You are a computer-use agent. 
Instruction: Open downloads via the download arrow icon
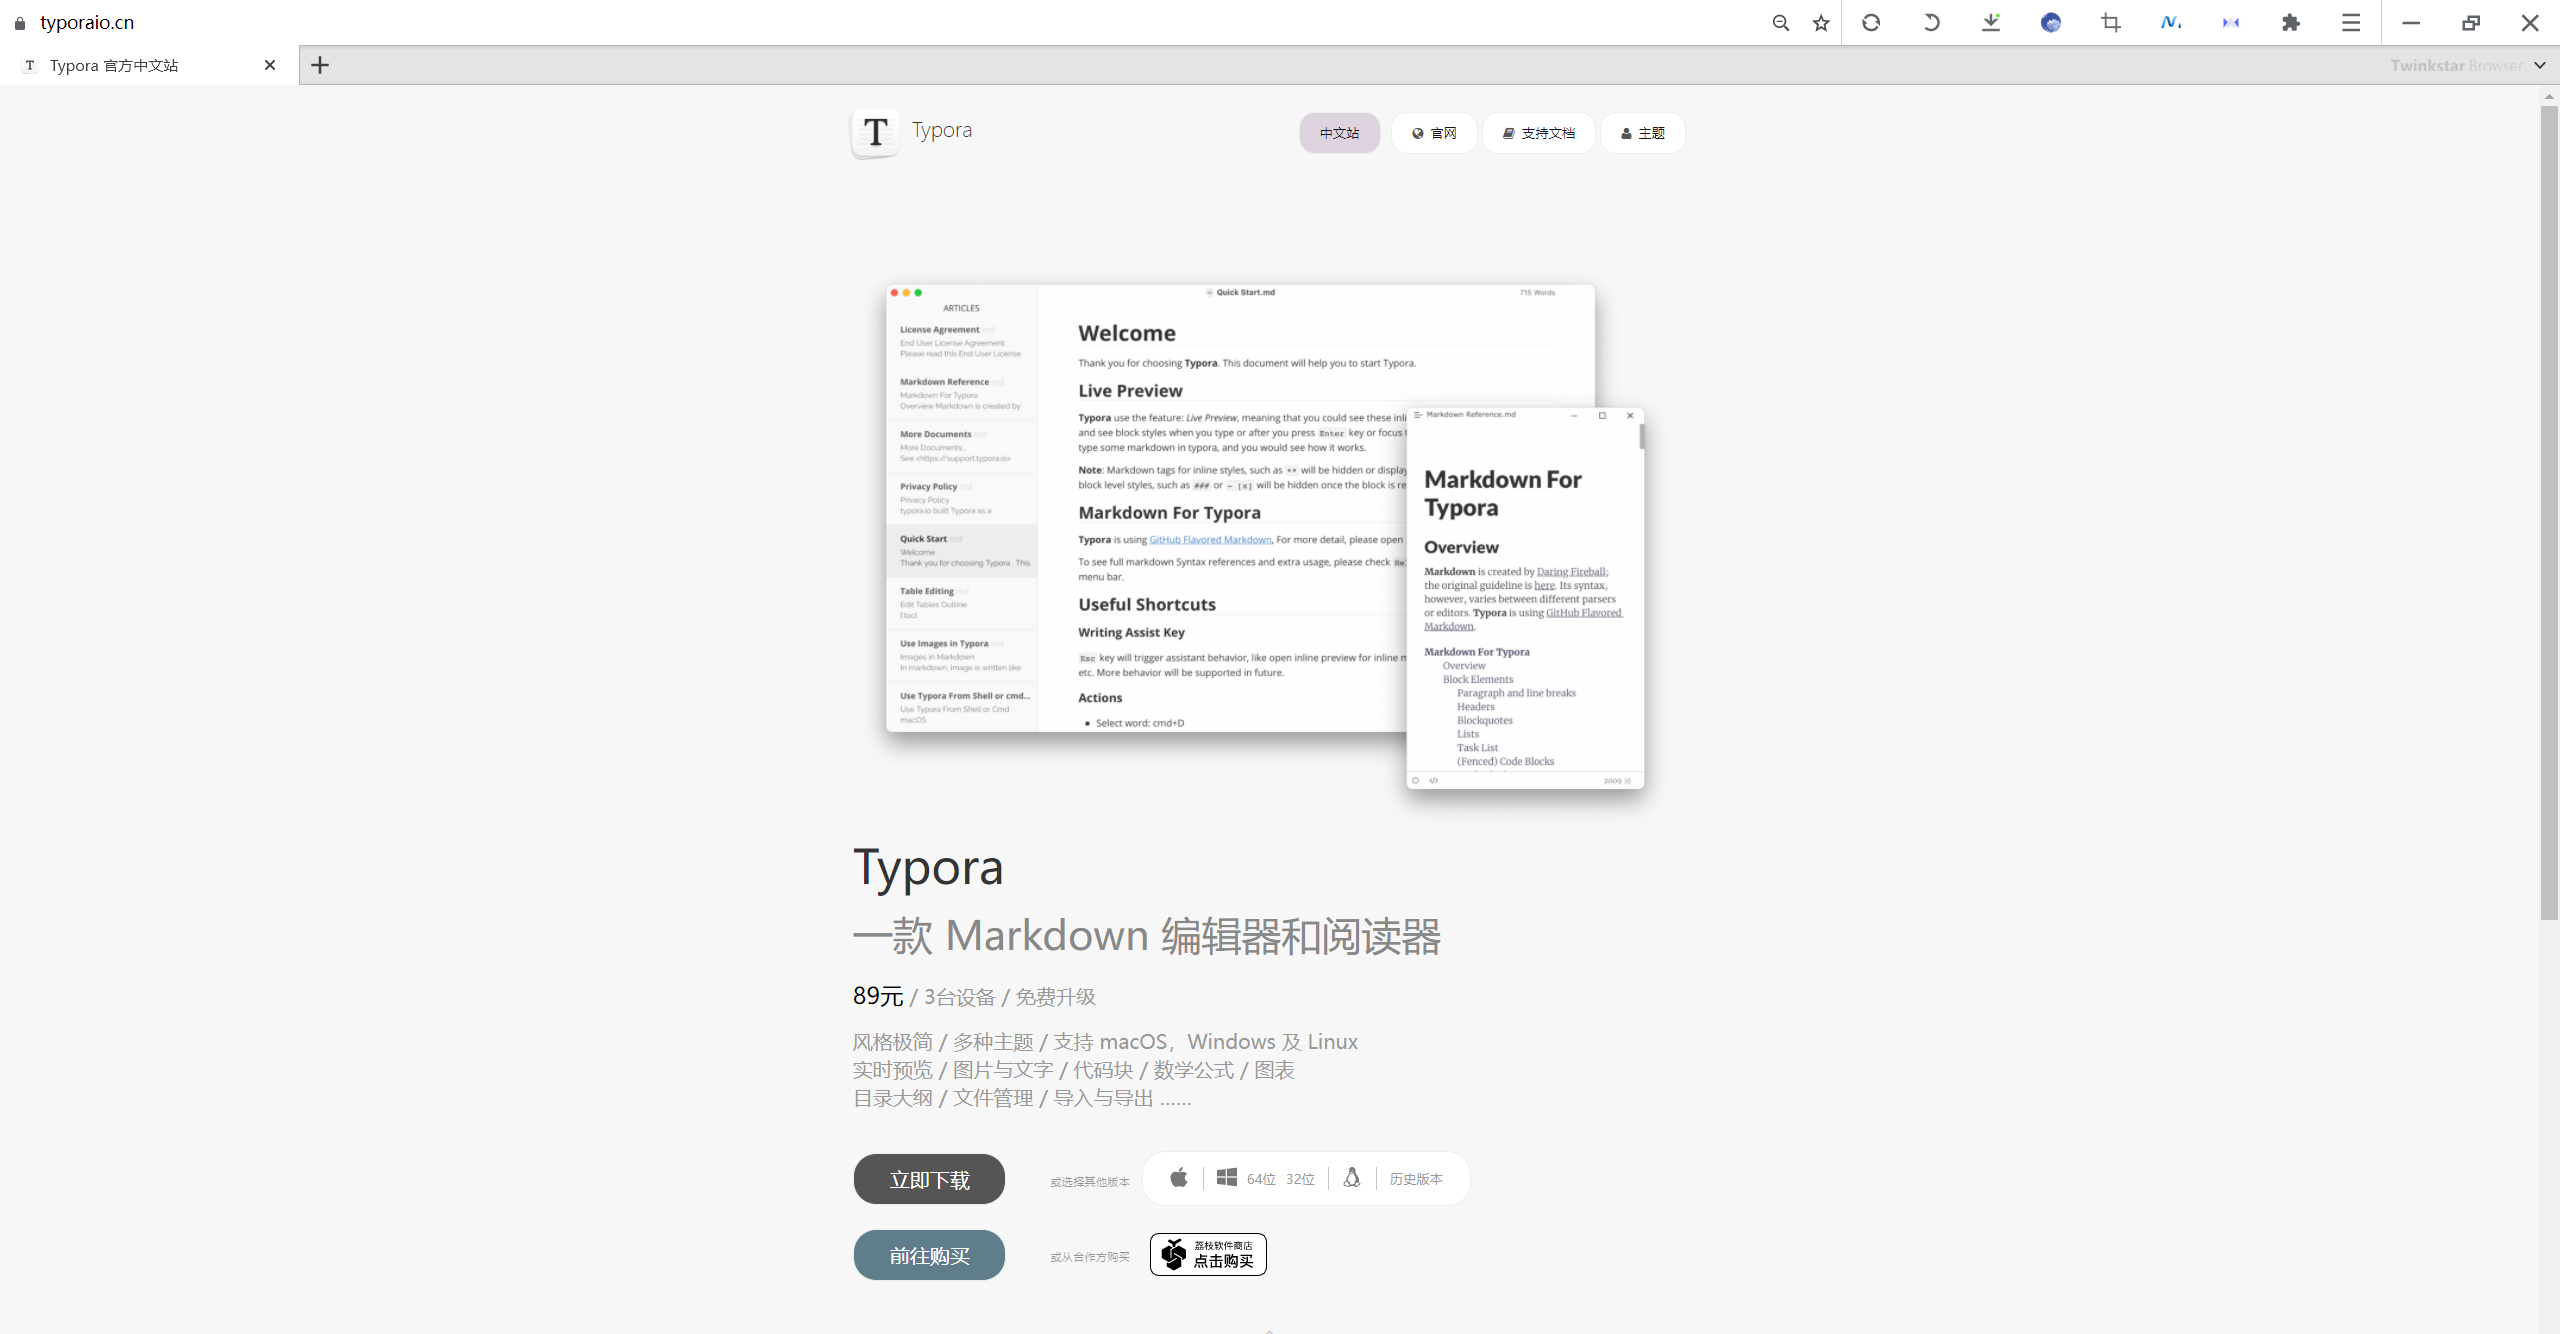pos(1991,22)
